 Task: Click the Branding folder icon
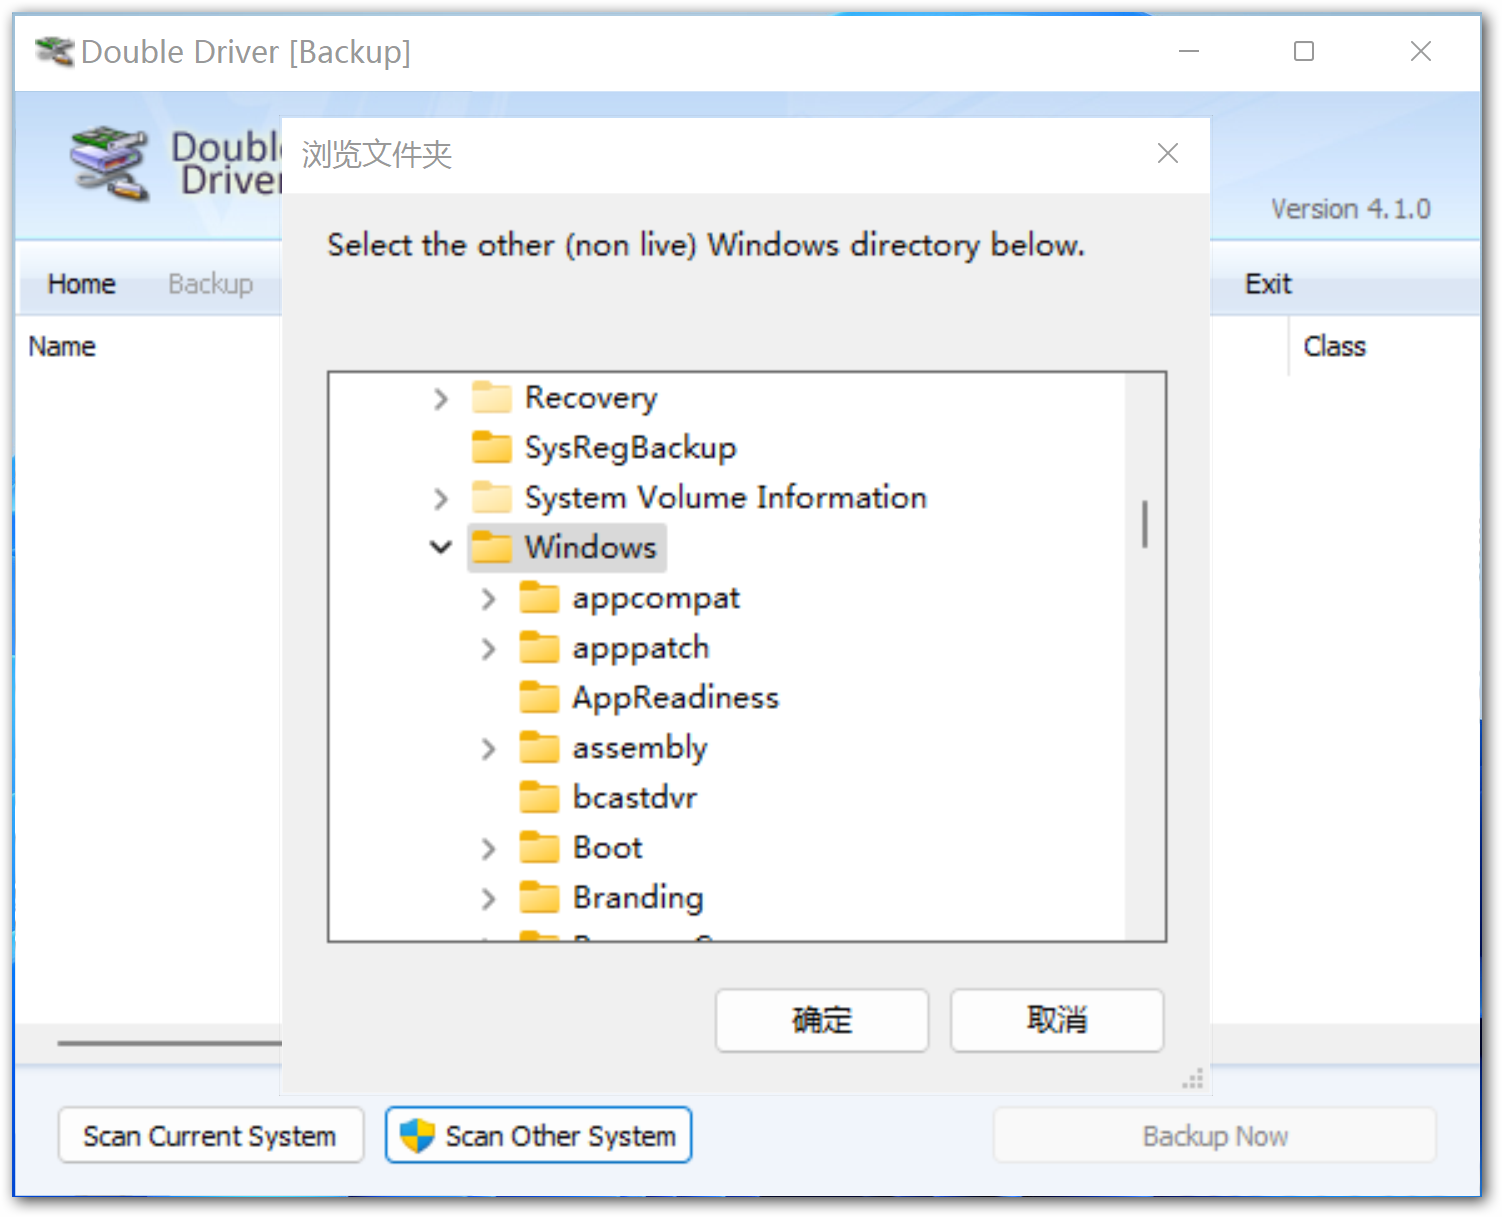tap(539, 897)
